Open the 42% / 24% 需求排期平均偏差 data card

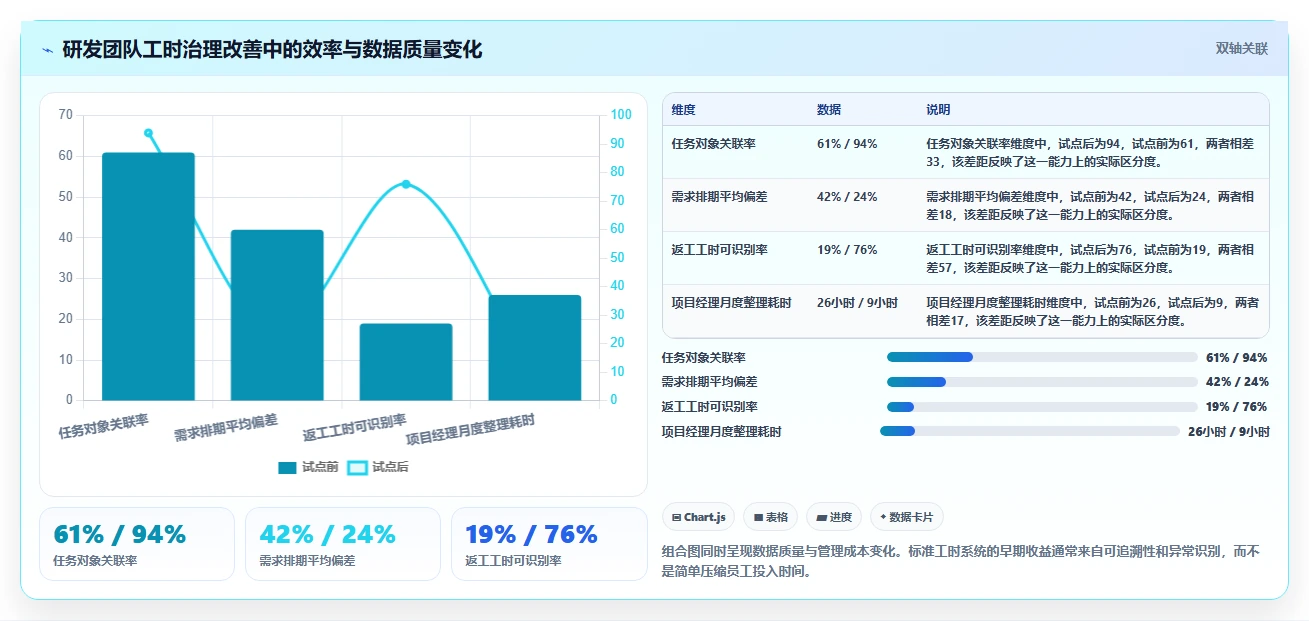tap(343, 544)
